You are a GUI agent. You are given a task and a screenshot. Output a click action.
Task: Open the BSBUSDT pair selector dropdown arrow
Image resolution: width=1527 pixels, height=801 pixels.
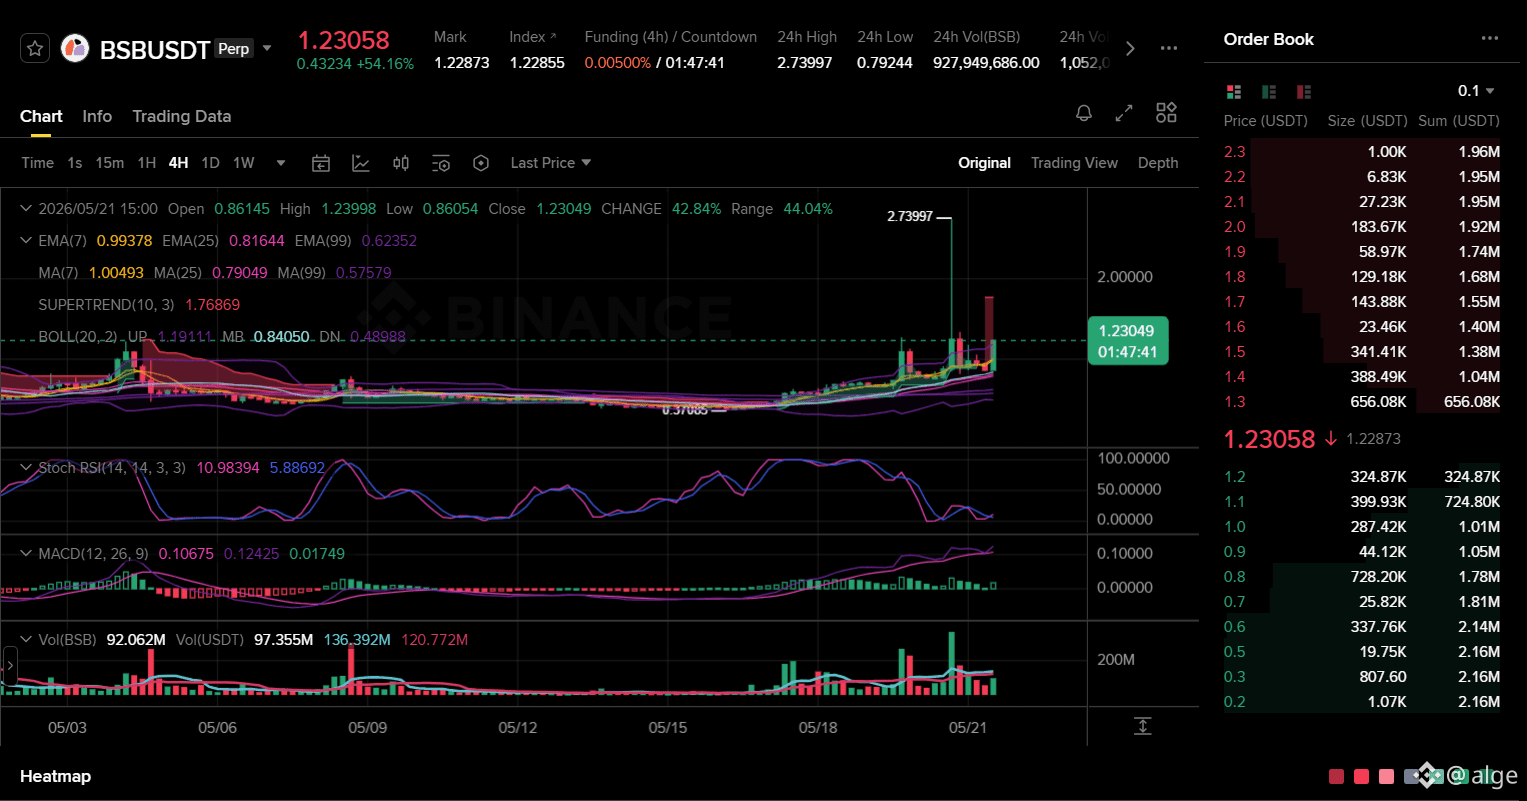[267, 48]
